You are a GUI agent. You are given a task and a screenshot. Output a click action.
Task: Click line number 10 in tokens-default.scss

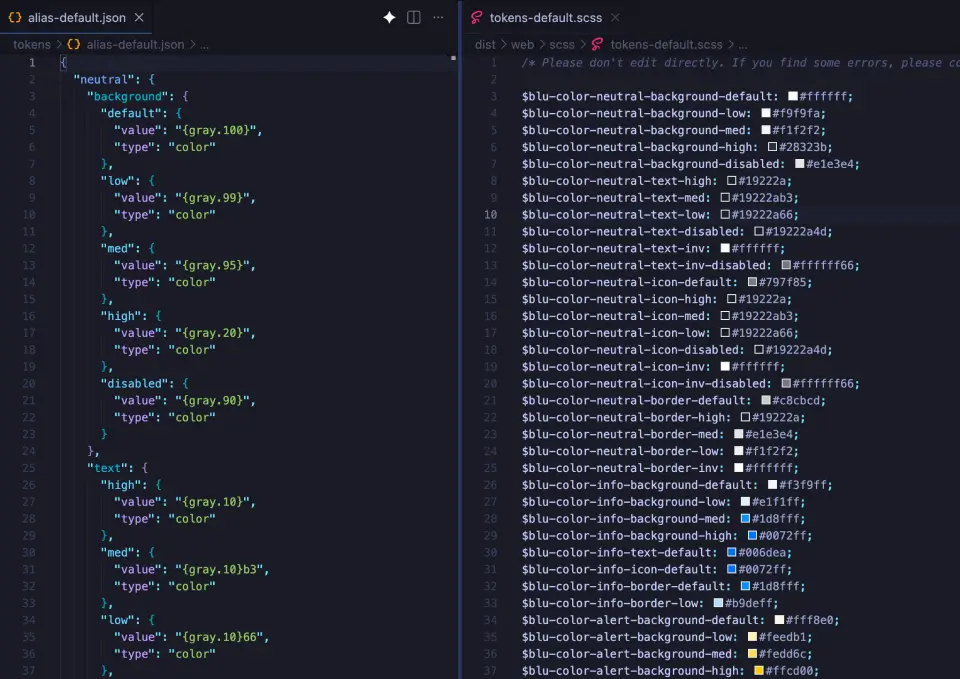490,215
